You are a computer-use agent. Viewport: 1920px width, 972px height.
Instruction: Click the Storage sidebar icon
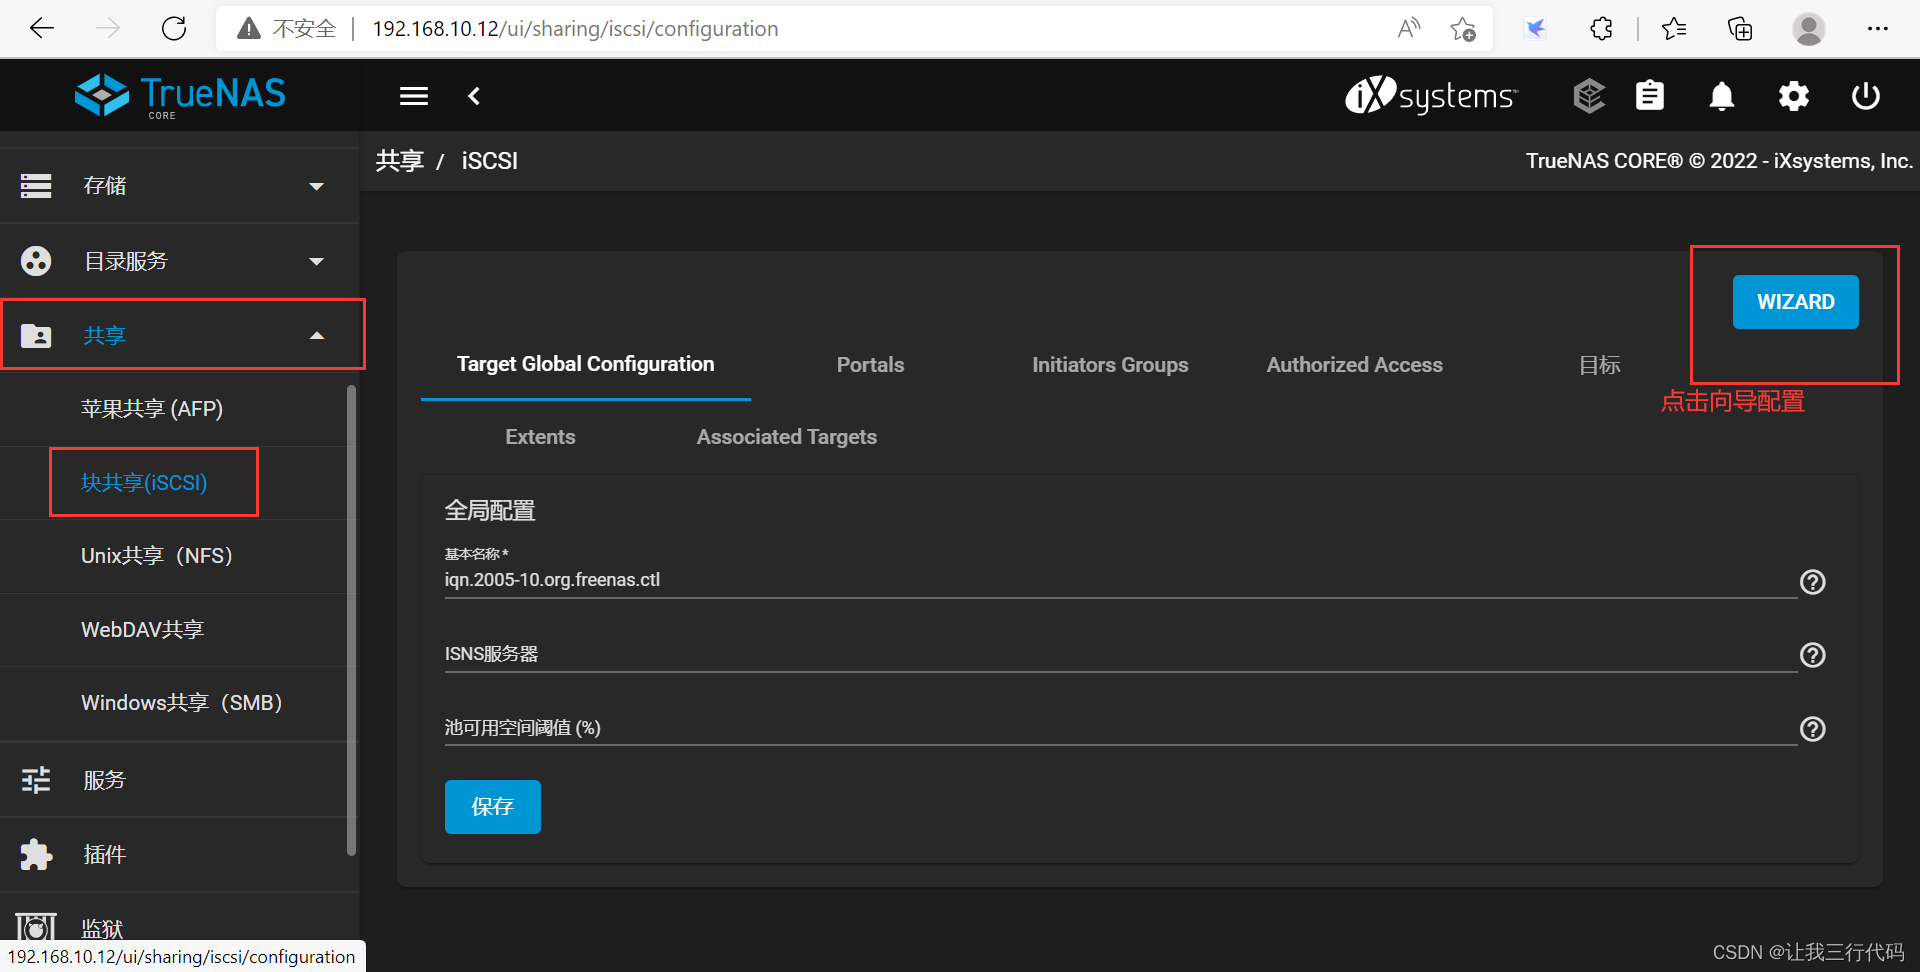click(x=36, y=186)
